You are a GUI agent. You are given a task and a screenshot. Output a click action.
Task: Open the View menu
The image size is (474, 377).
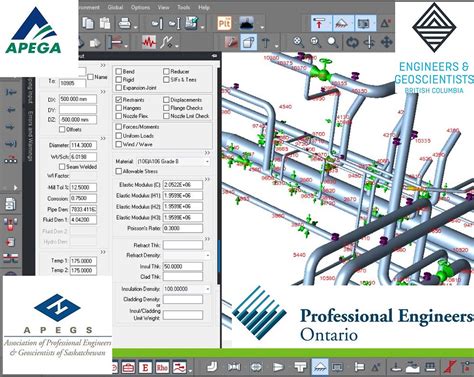(163, 7)
